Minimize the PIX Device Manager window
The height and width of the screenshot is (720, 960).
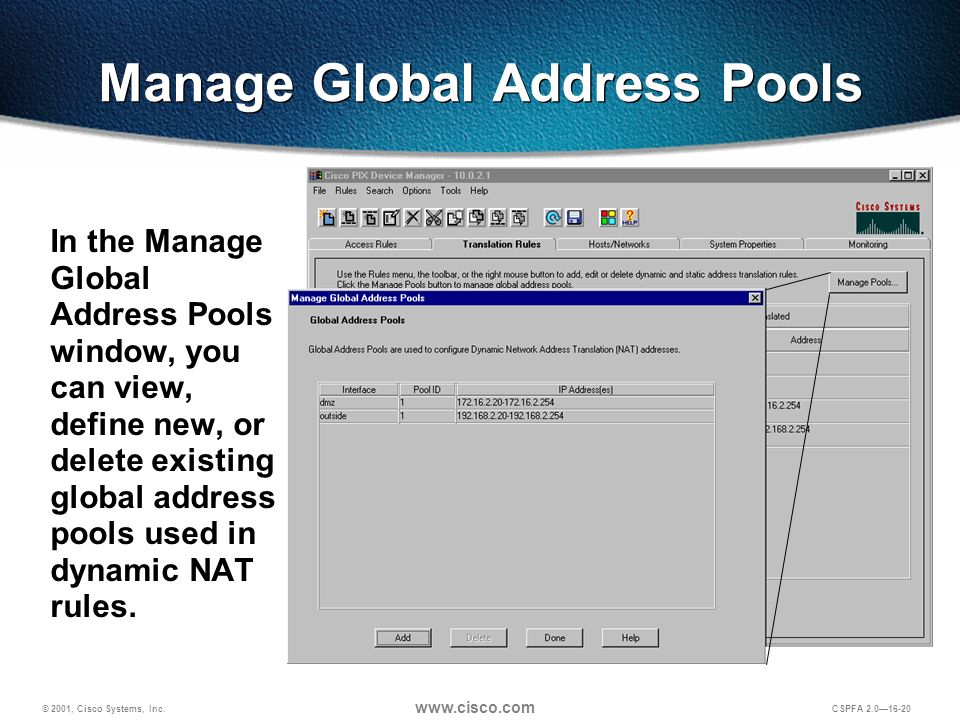[896, 176]
